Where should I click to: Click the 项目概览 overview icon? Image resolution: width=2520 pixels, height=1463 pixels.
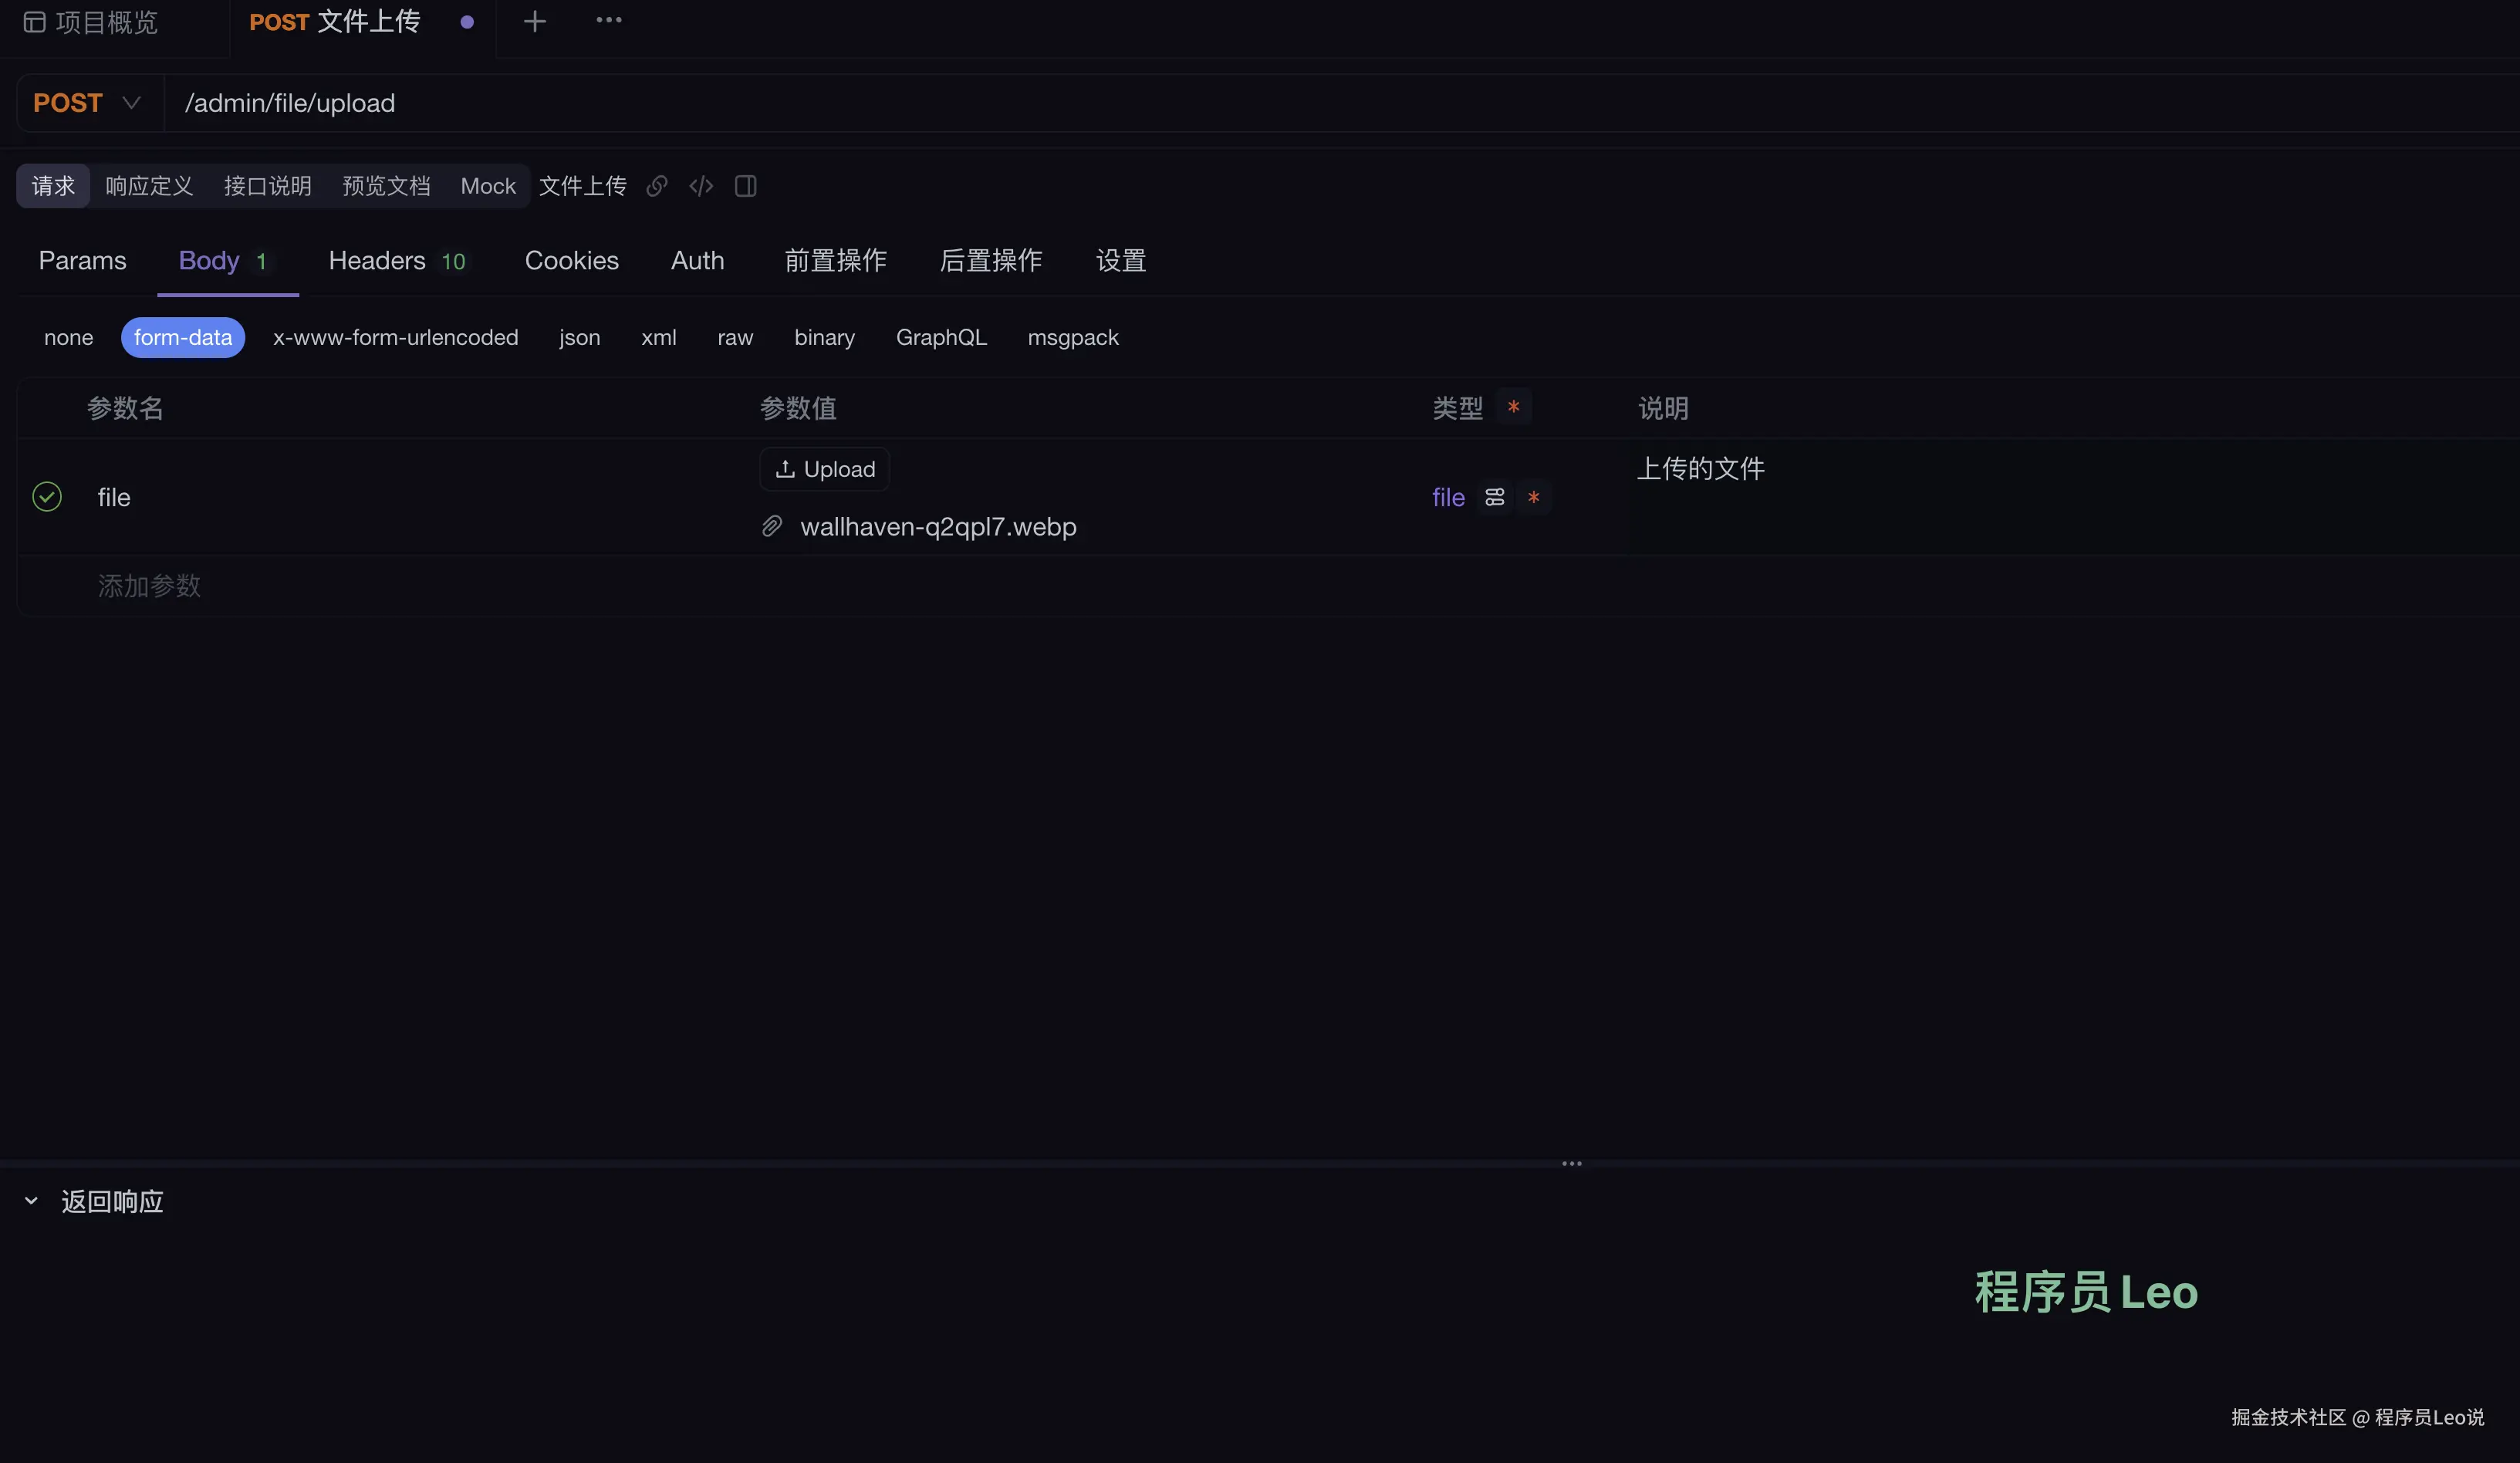(35, 22)
